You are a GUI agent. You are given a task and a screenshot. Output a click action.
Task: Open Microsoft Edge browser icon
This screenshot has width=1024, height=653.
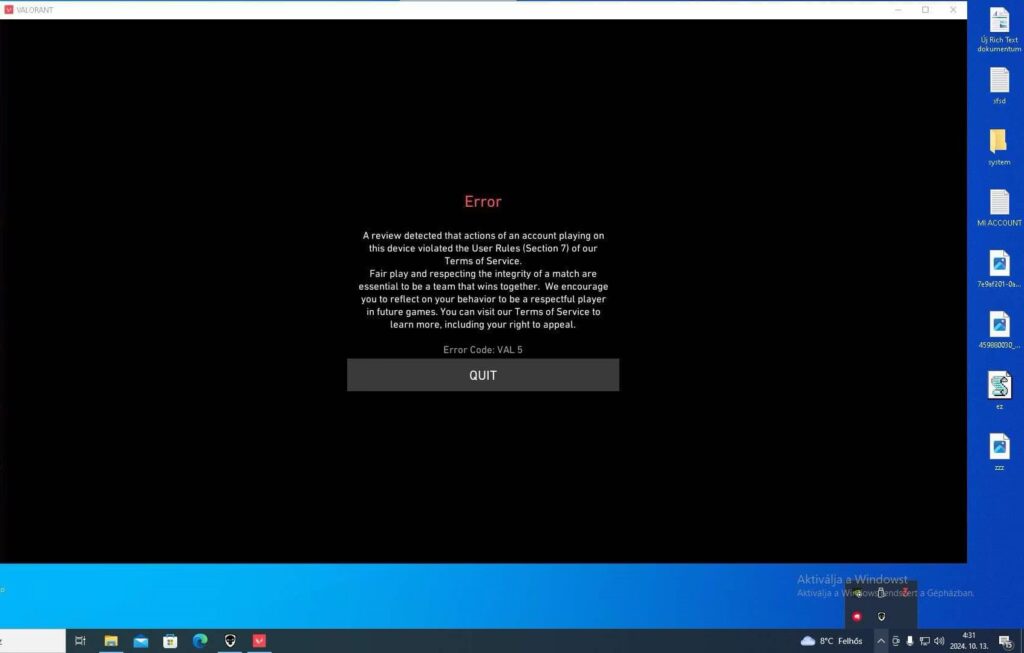(200, 641)
